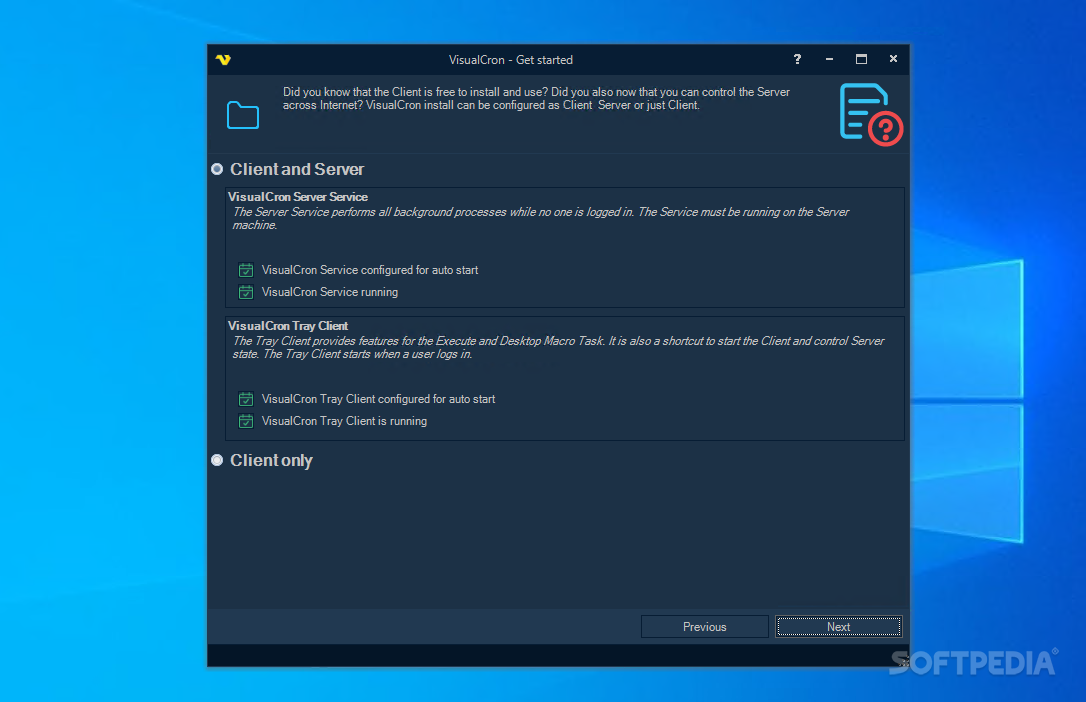Go back with the Previous button
This screenshot has height=702, width=1086.
click(704, 627)
